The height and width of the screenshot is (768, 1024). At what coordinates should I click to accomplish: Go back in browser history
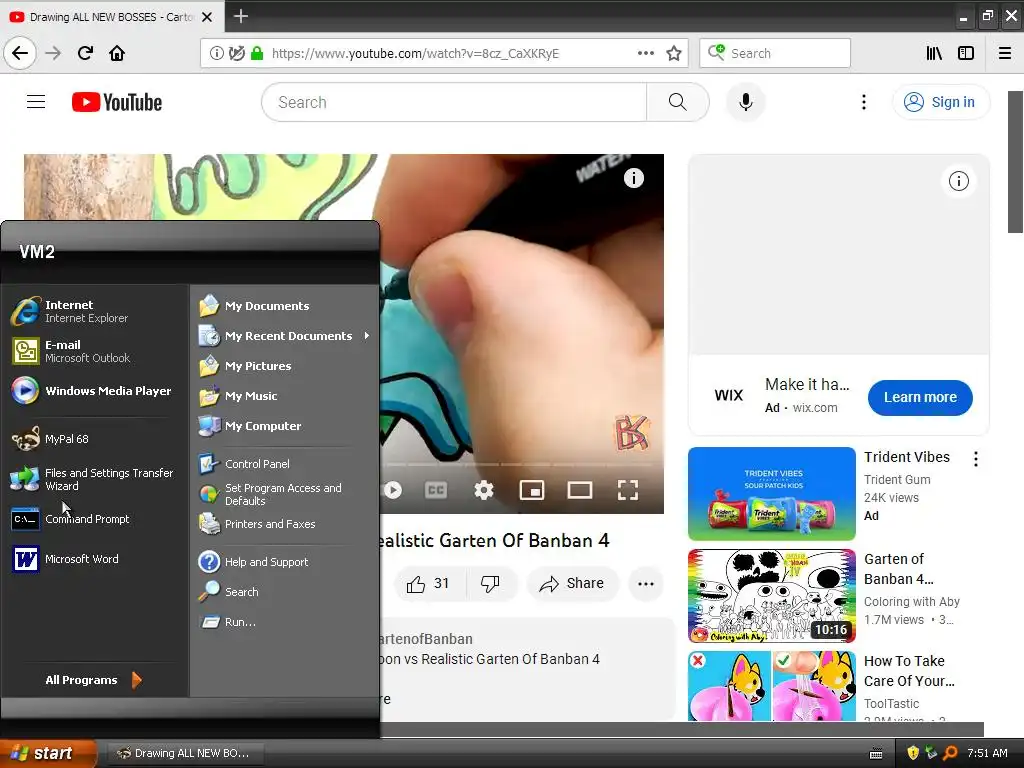click(x=20, y=53)
